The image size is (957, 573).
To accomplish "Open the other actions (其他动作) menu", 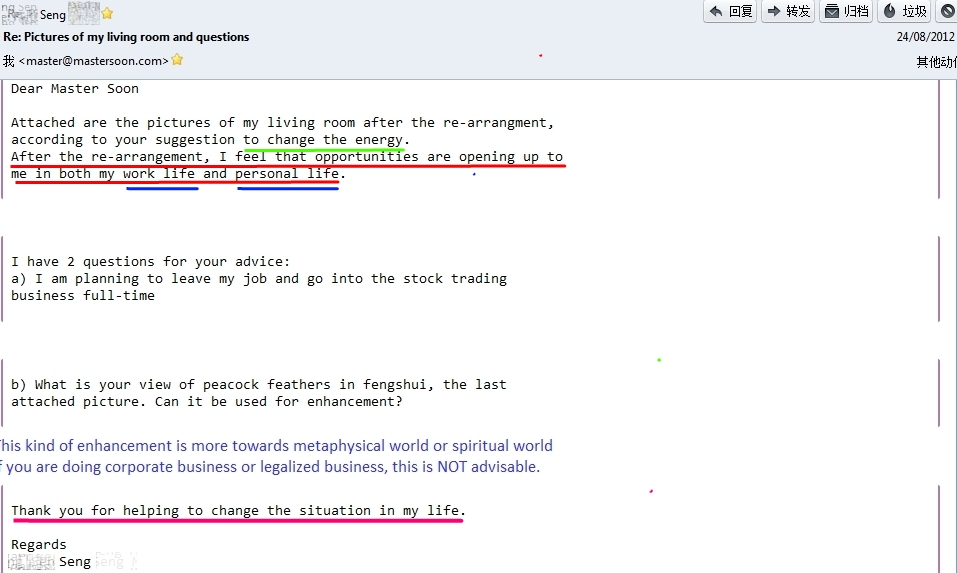I will [936, 61].
